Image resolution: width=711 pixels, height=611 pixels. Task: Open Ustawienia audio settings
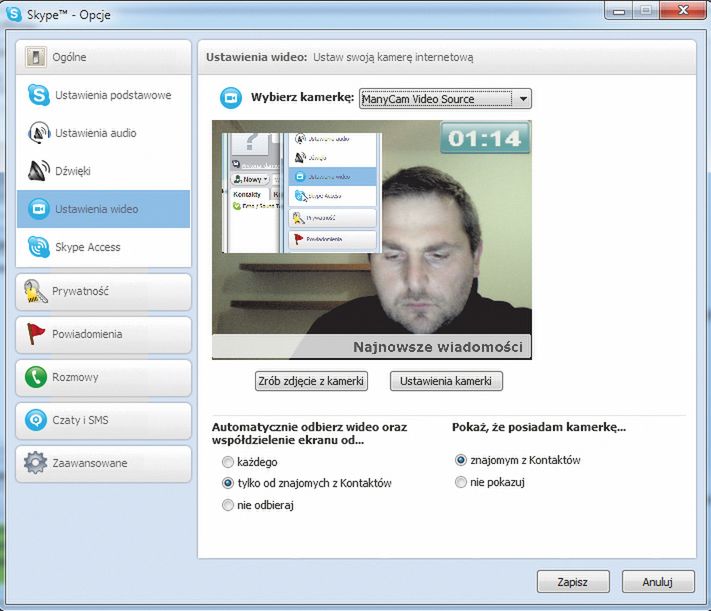point(103,133)
